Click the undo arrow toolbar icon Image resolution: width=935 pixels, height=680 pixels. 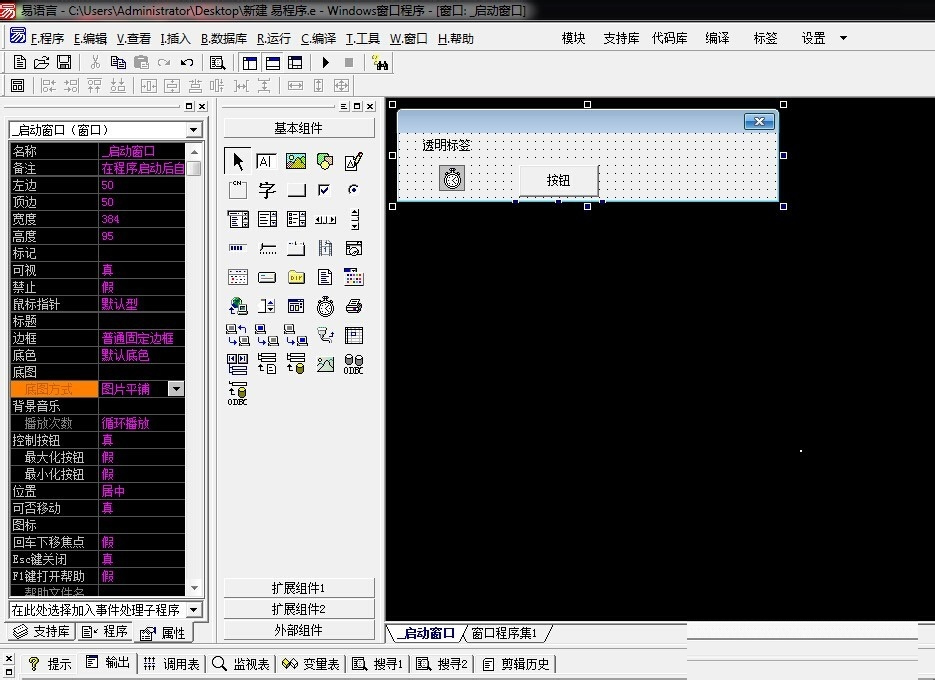[187, 62]
